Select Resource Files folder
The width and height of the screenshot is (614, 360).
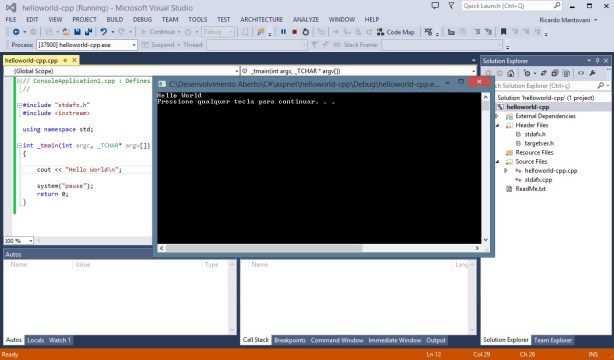coord(534,152)
